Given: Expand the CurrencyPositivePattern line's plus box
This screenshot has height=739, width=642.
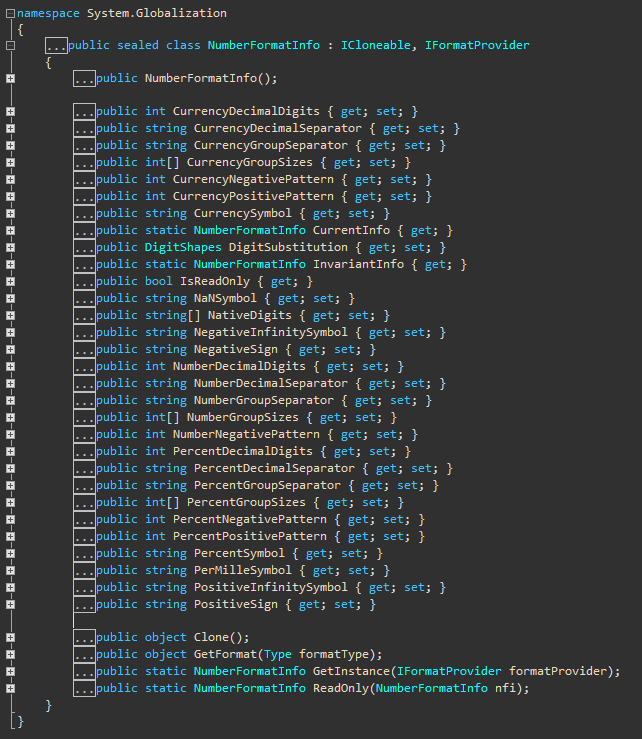Looking at the screenshot, I should pyautogui.click(x=10, y=197).
